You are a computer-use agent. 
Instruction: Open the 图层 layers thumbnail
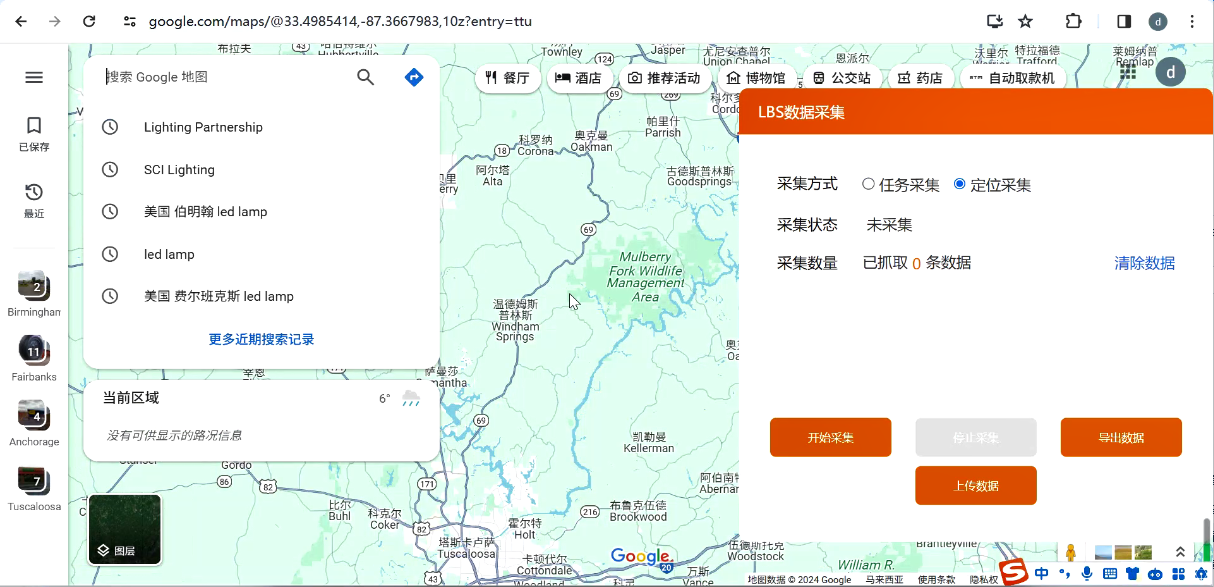click(125, 530)
